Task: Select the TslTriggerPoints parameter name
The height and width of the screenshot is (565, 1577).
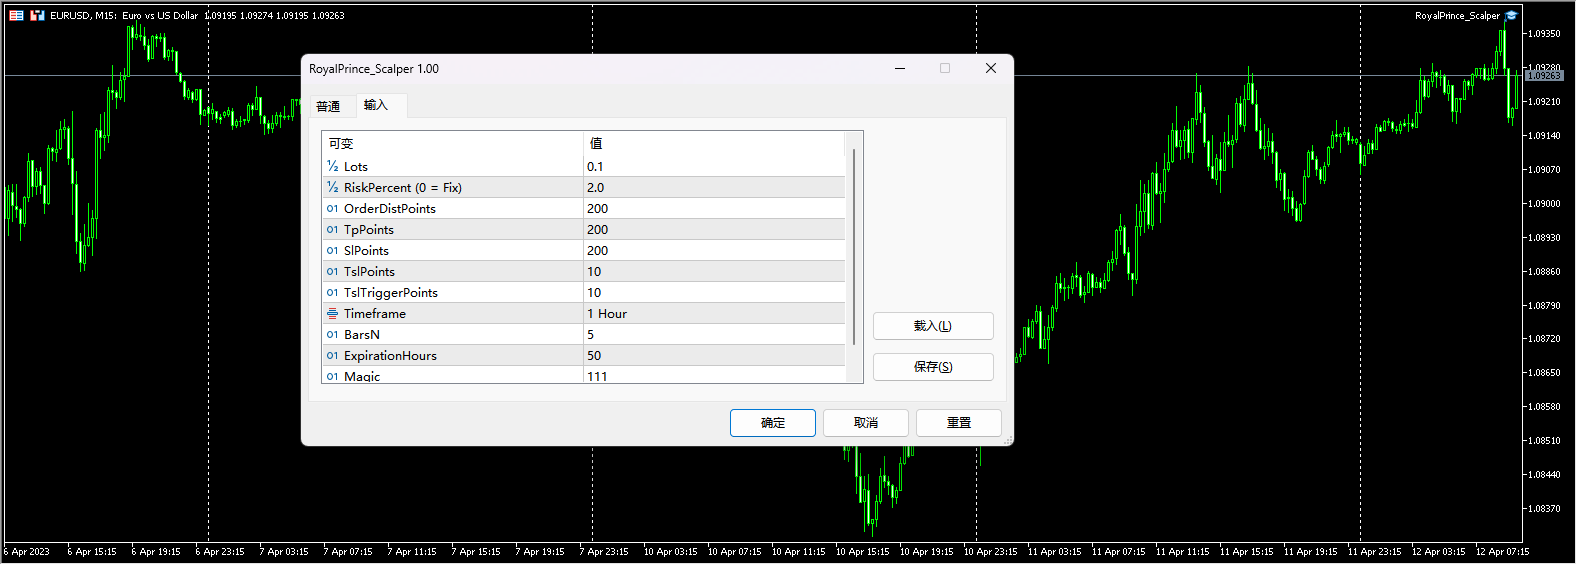Action: (391, 293)
